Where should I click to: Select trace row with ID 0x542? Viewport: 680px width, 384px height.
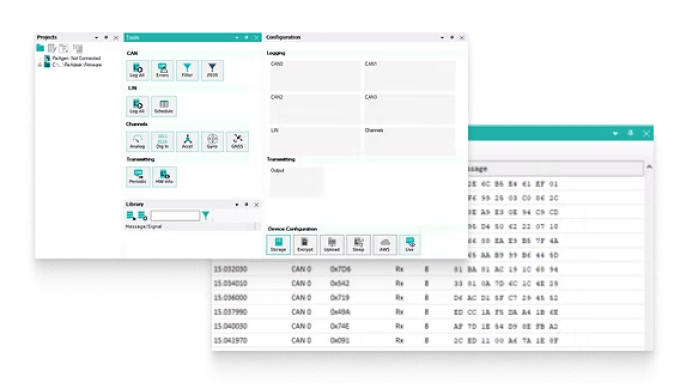(x=428, y=283)
